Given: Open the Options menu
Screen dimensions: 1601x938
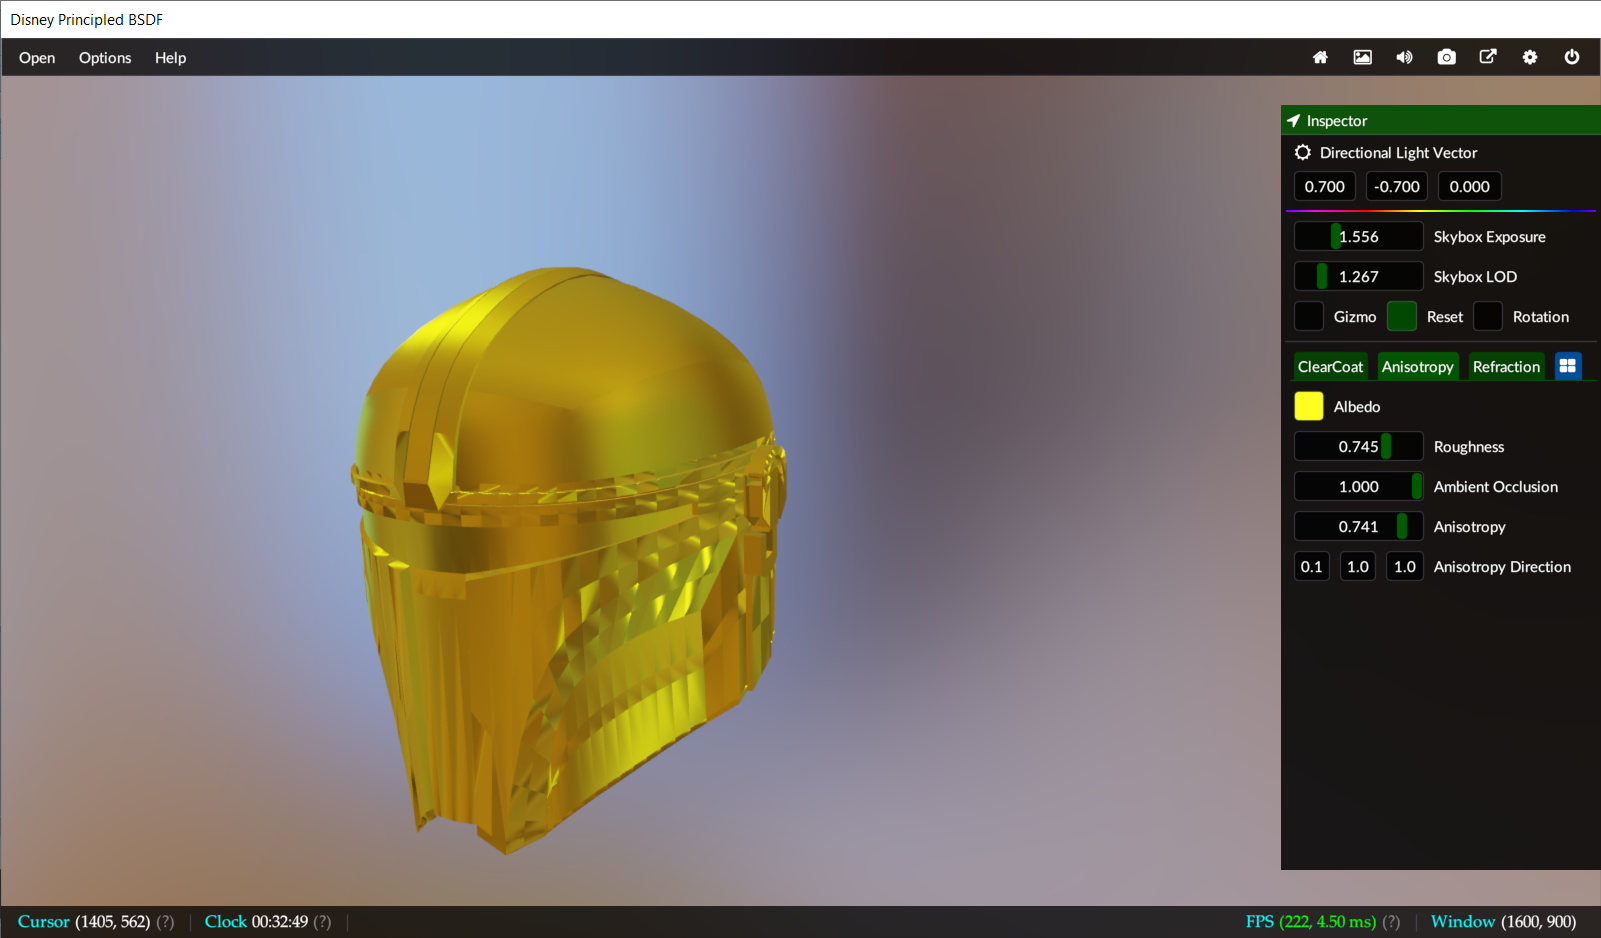Looking at the screenshot, I should coord(105,58).
